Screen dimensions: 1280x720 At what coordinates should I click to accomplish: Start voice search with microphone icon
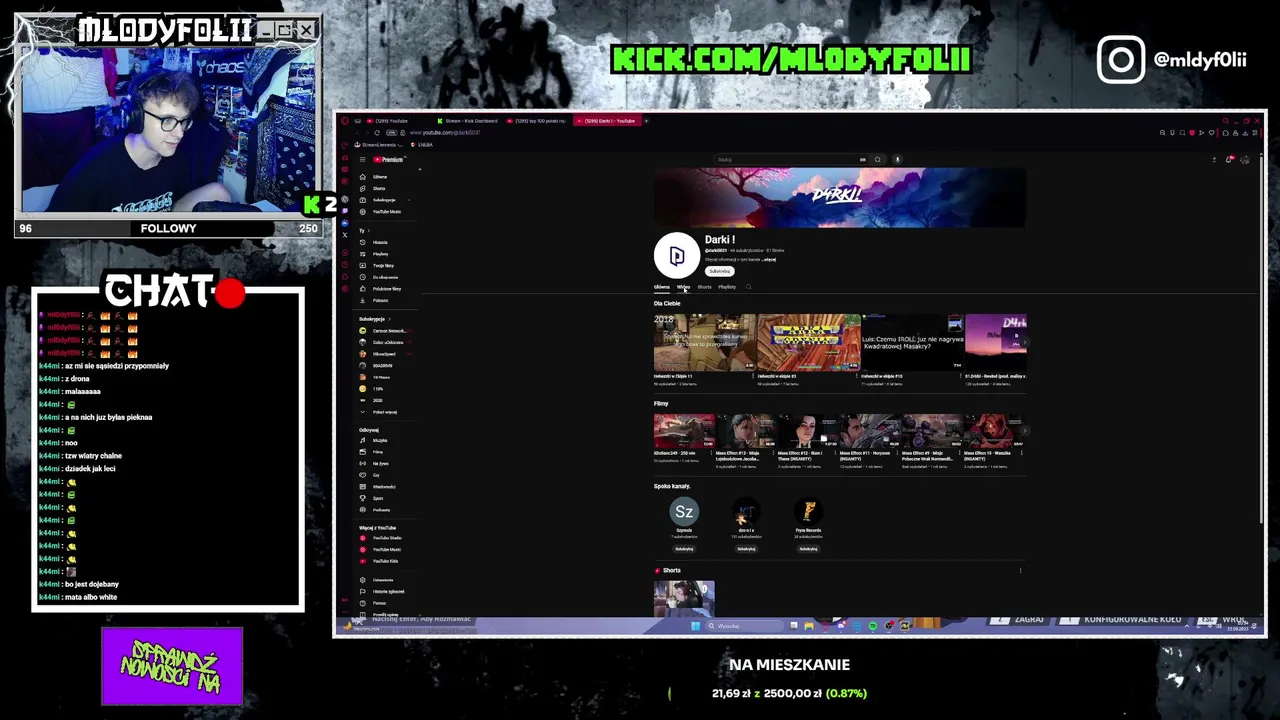(x=897, y=160)
